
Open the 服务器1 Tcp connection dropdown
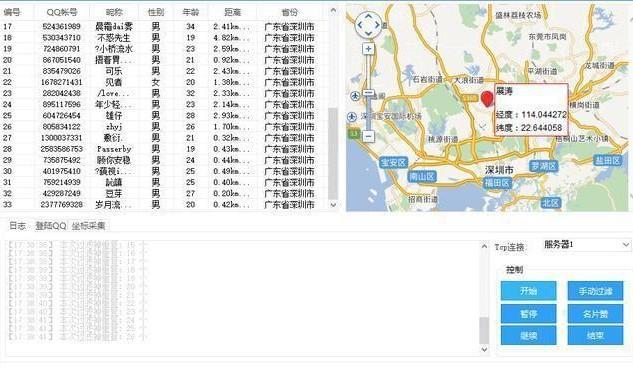click(586, 245)
